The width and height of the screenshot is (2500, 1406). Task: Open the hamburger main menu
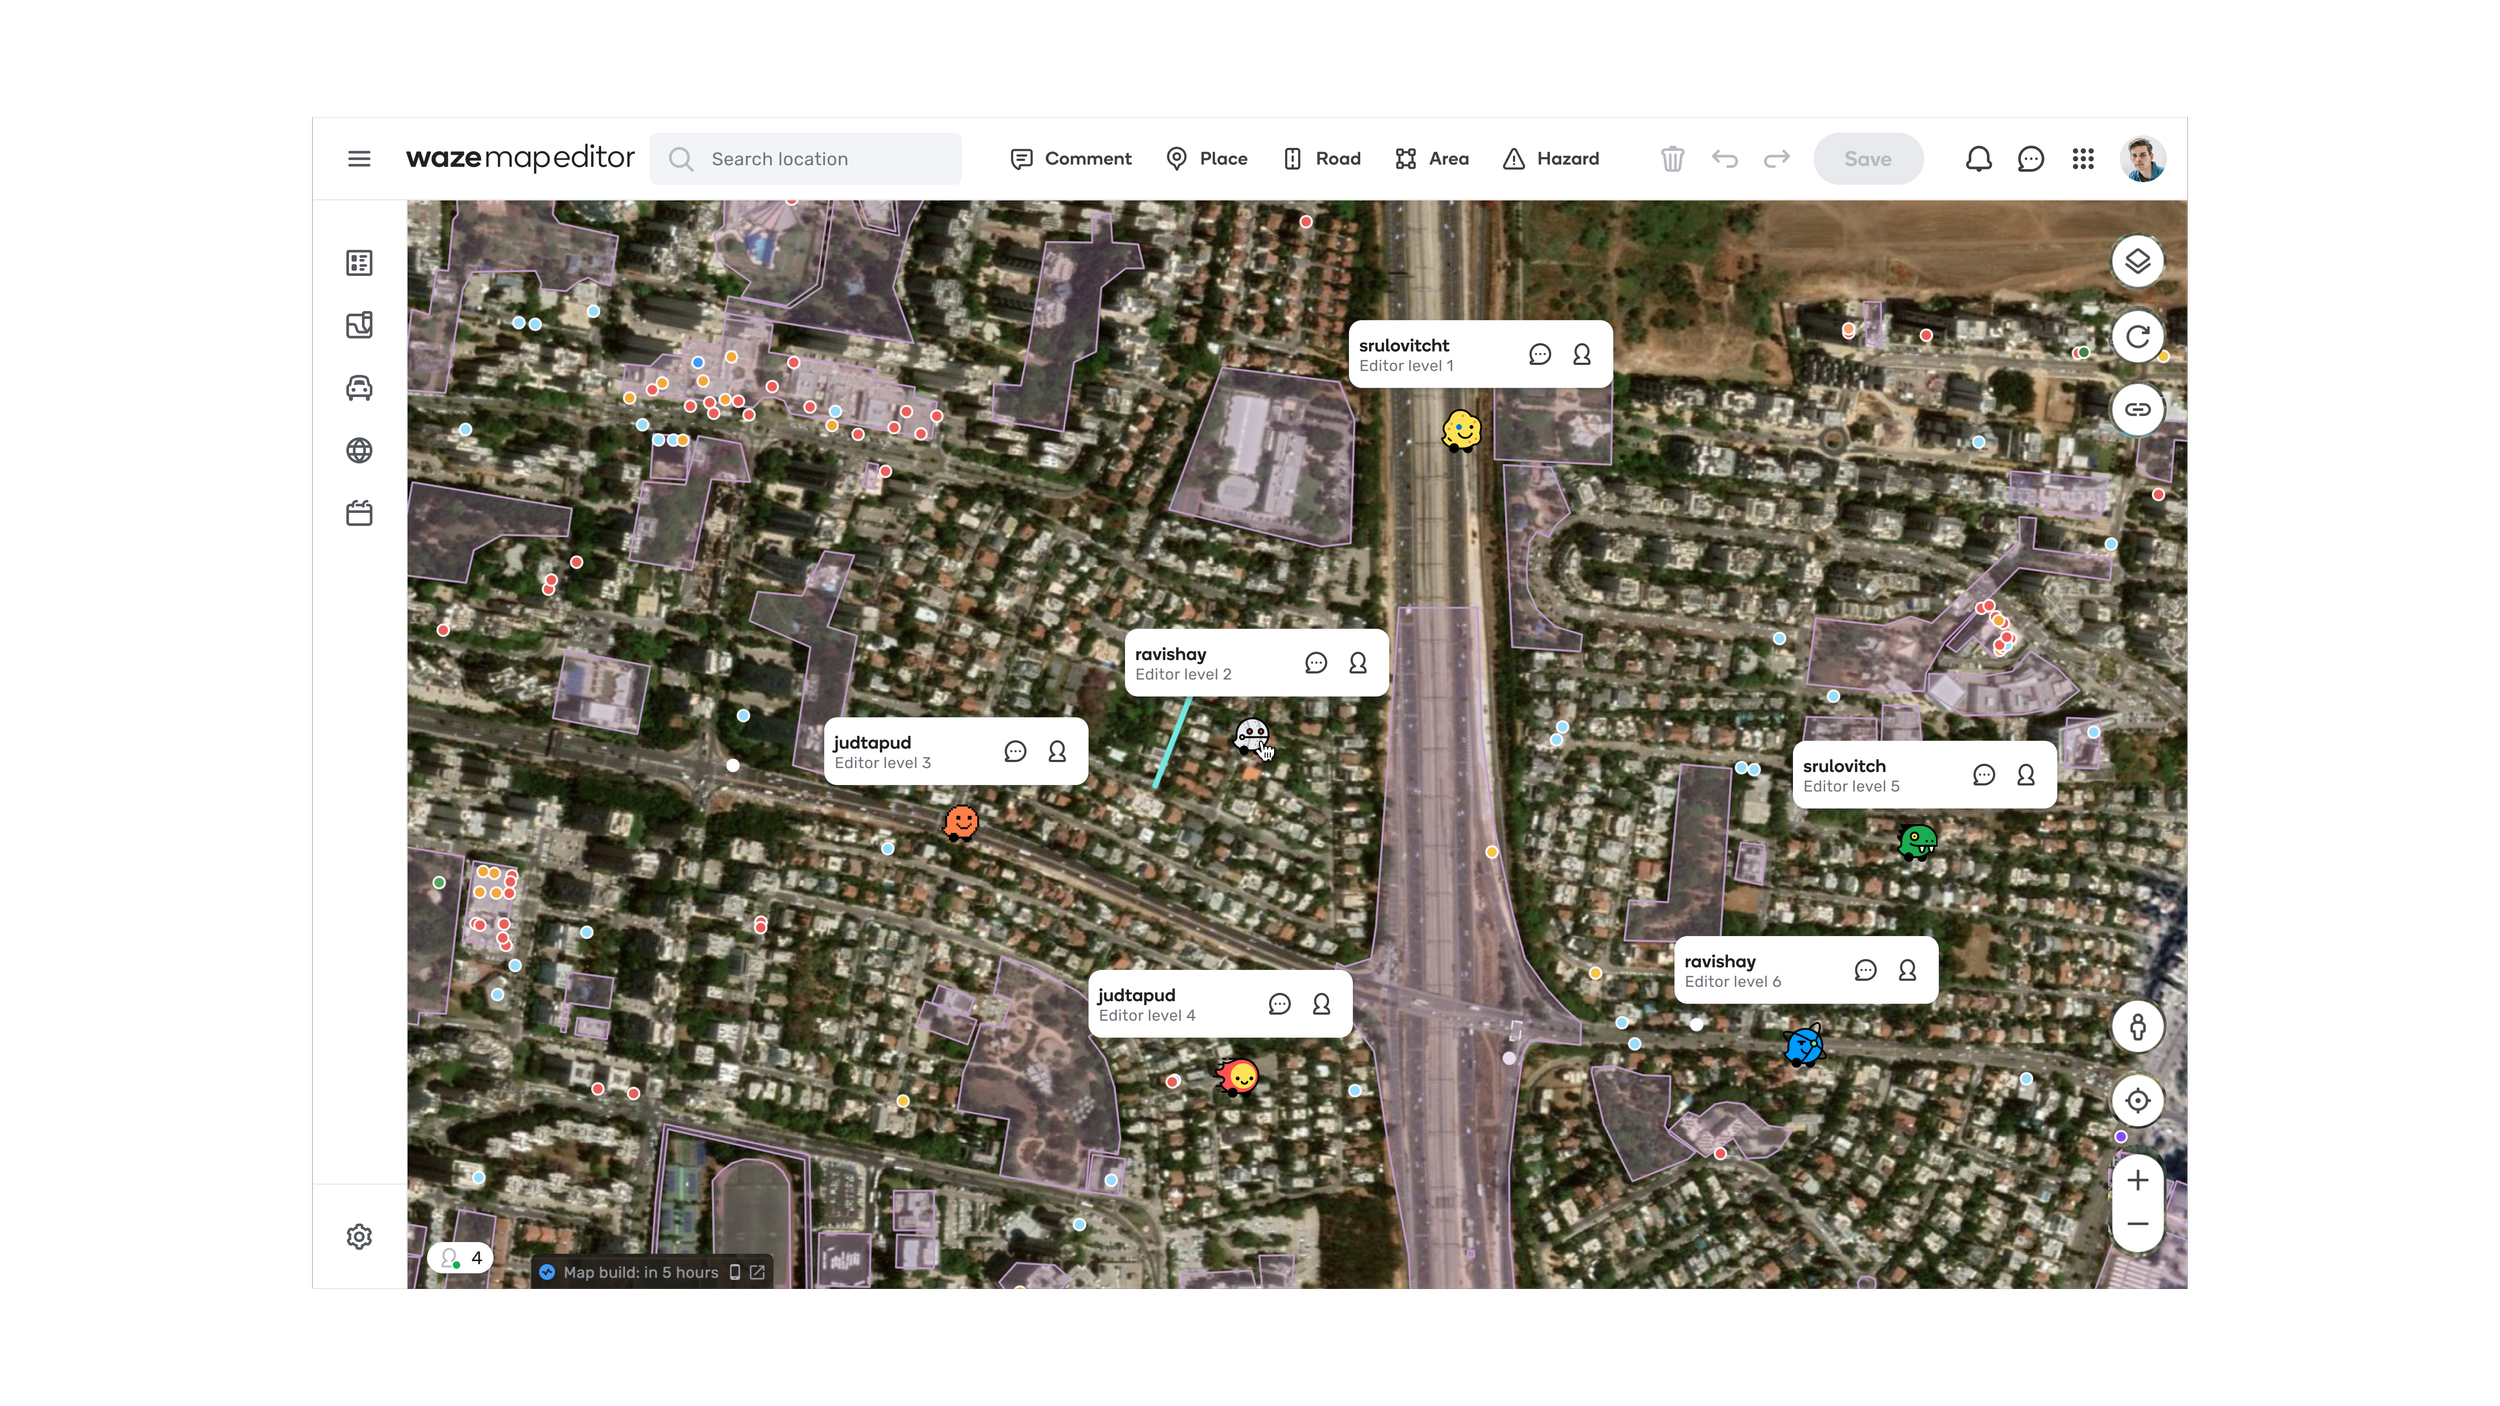pyautogui.click(x=359, y=159)
